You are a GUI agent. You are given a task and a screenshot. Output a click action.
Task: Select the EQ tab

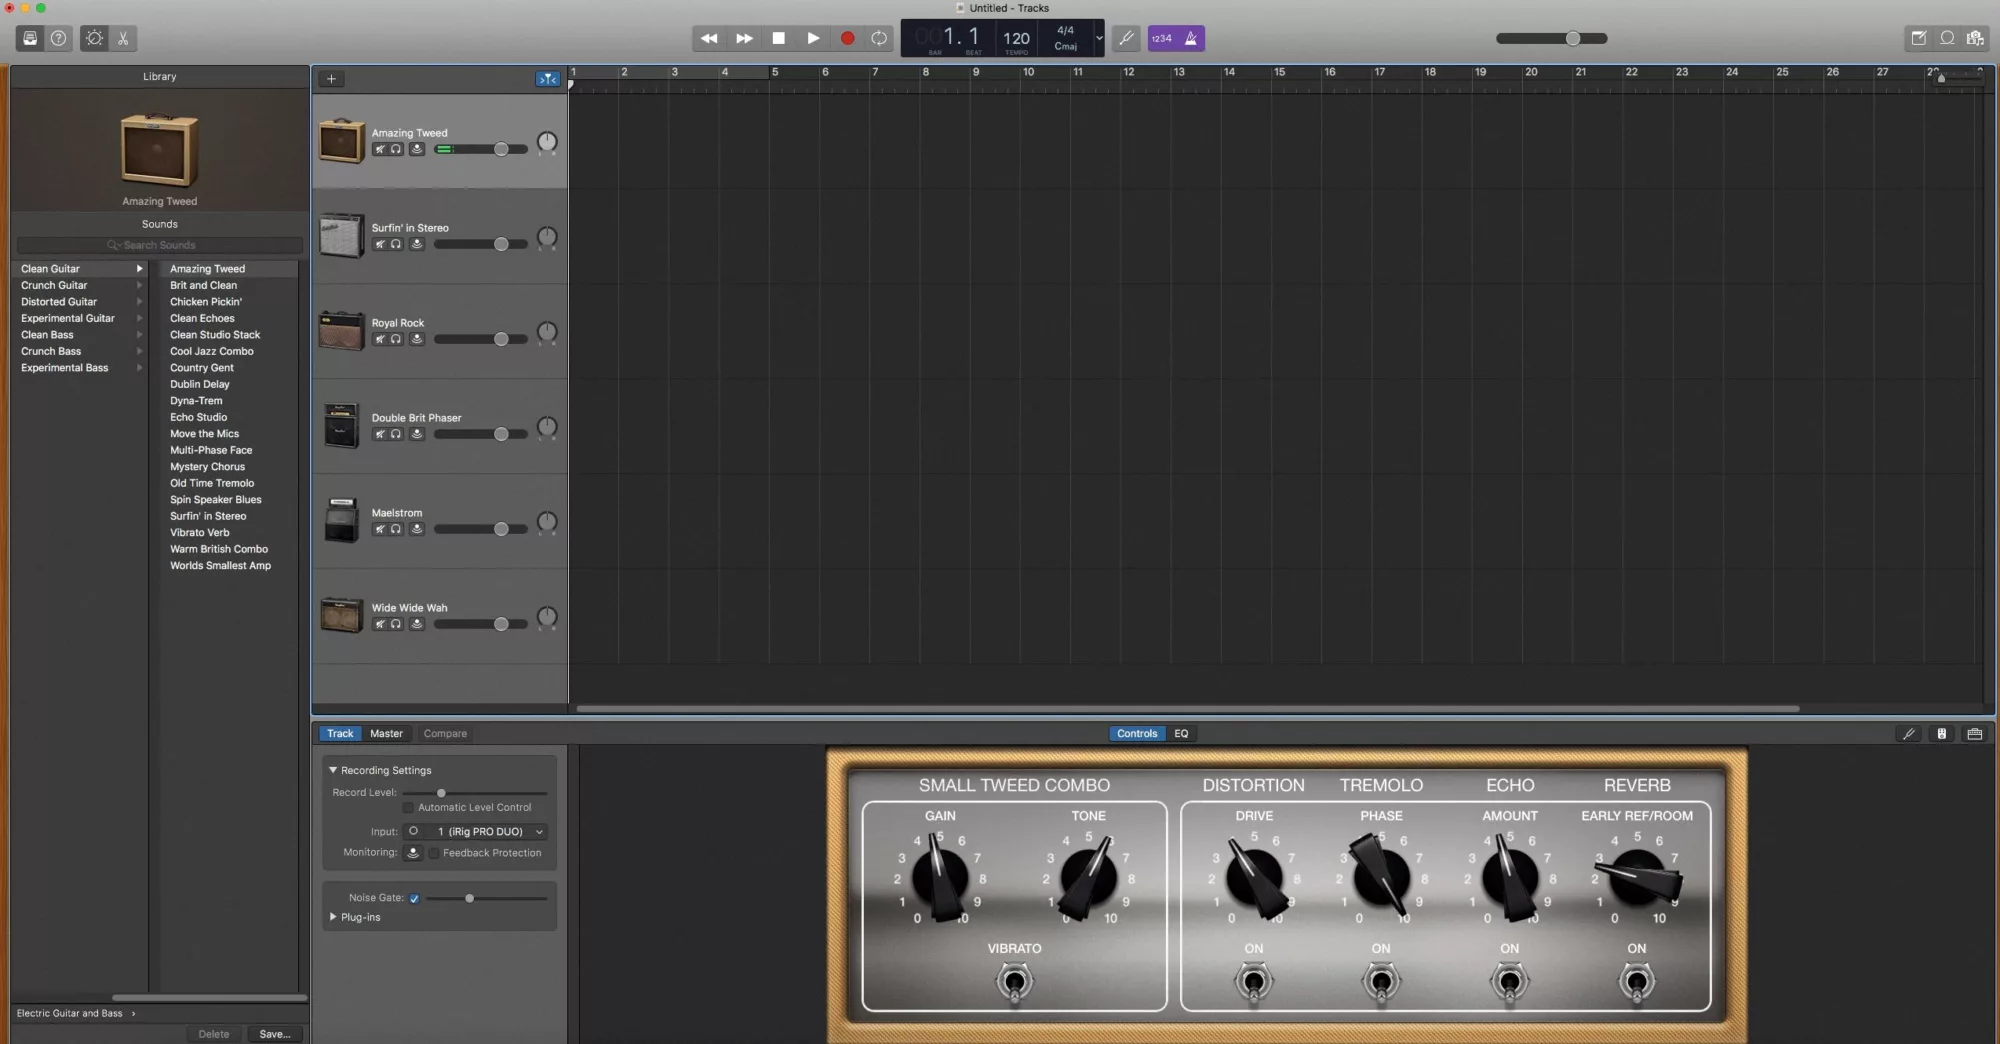coord(1180,733)
